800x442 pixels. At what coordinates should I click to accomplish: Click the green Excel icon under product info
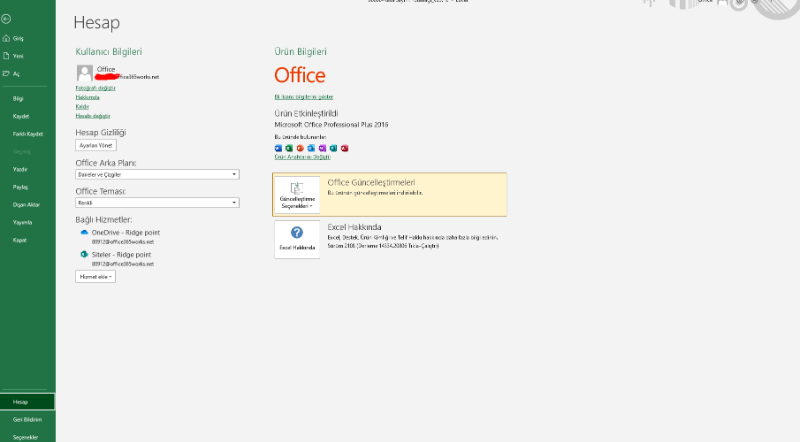(289, 148)
